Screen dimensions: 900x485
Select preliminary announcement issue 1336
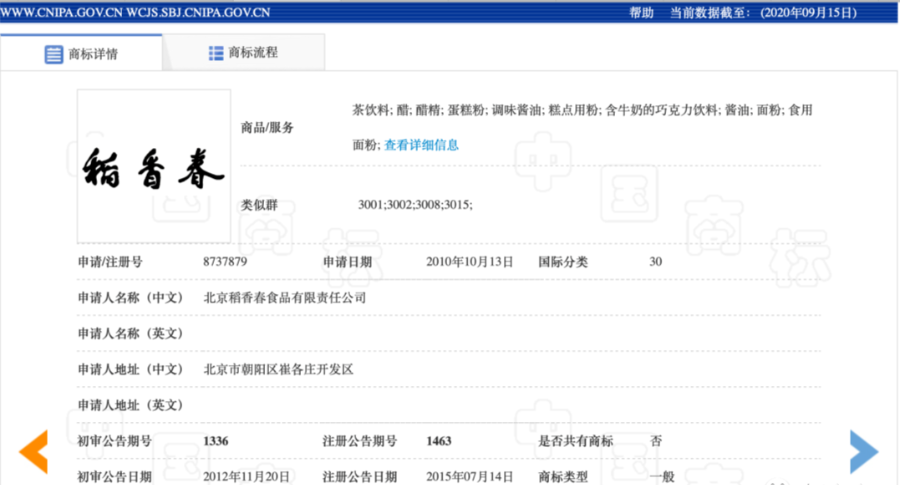point(216,441)
